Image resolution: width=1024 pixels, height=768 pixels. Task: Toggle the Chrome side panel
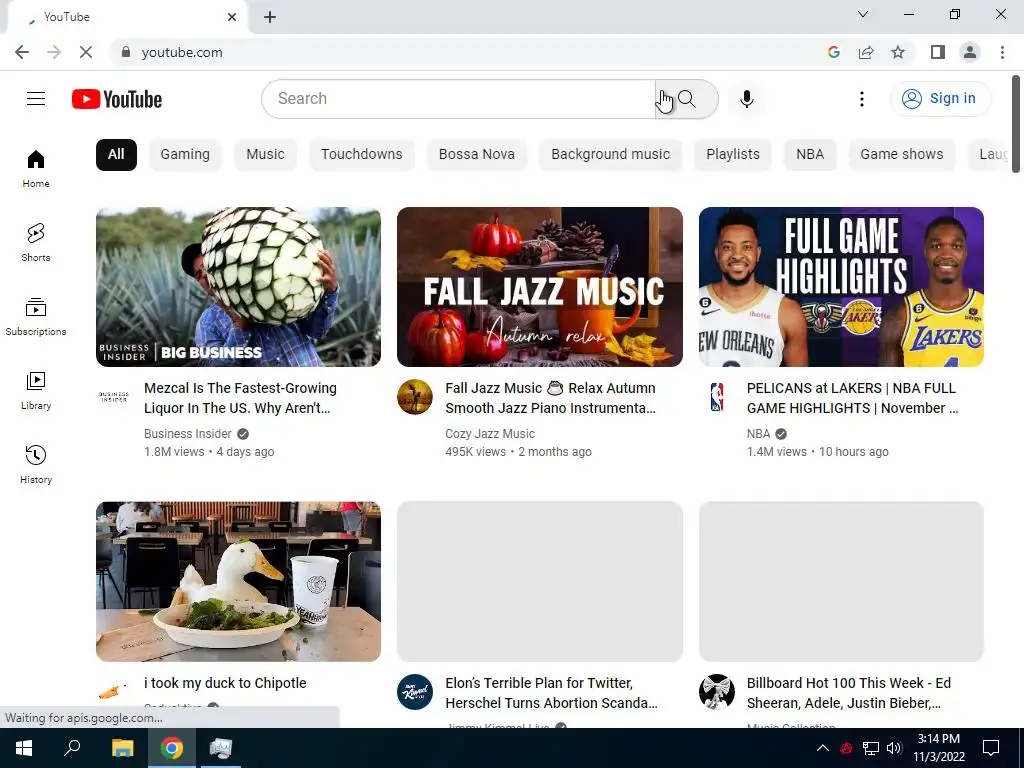pyautogui.click(x=938, y=52)
